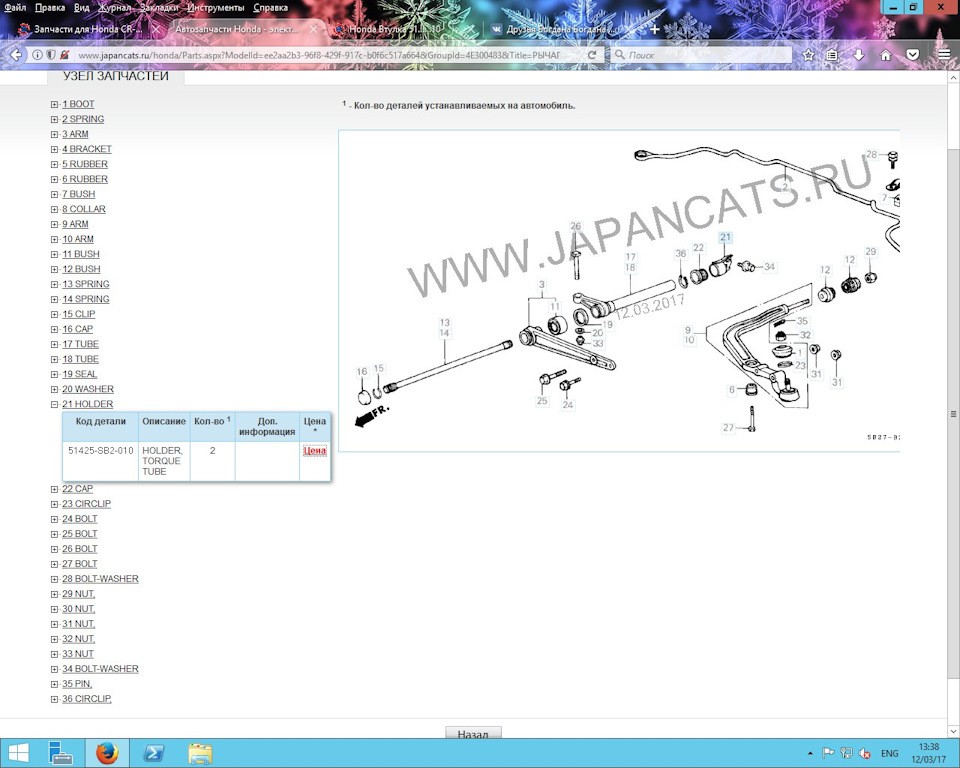
Task: Expand the 22 CAP tree node
Action: pos(54,489)
